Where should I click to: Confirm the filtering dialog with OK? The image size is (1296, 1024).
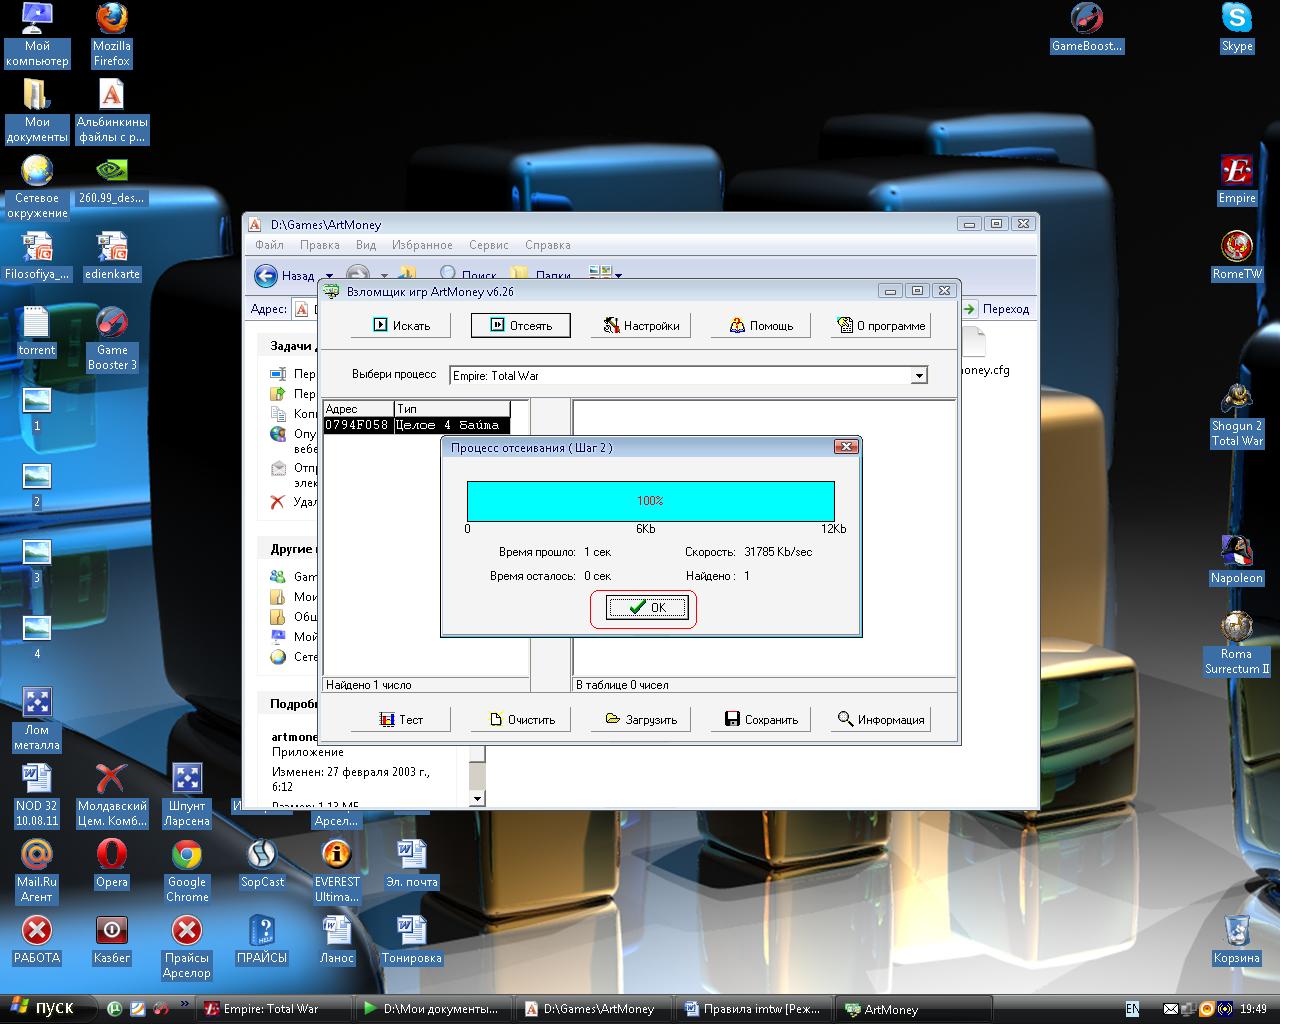point(647,607)
